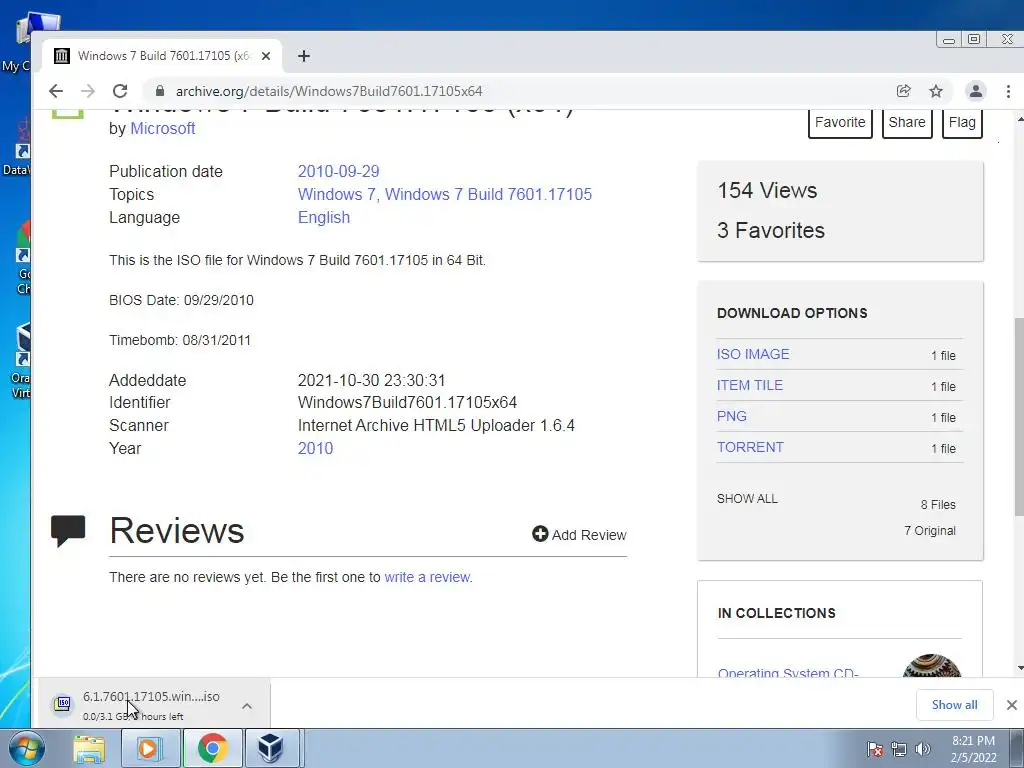Bookmark this page with the star icon

tap(936, 91)
